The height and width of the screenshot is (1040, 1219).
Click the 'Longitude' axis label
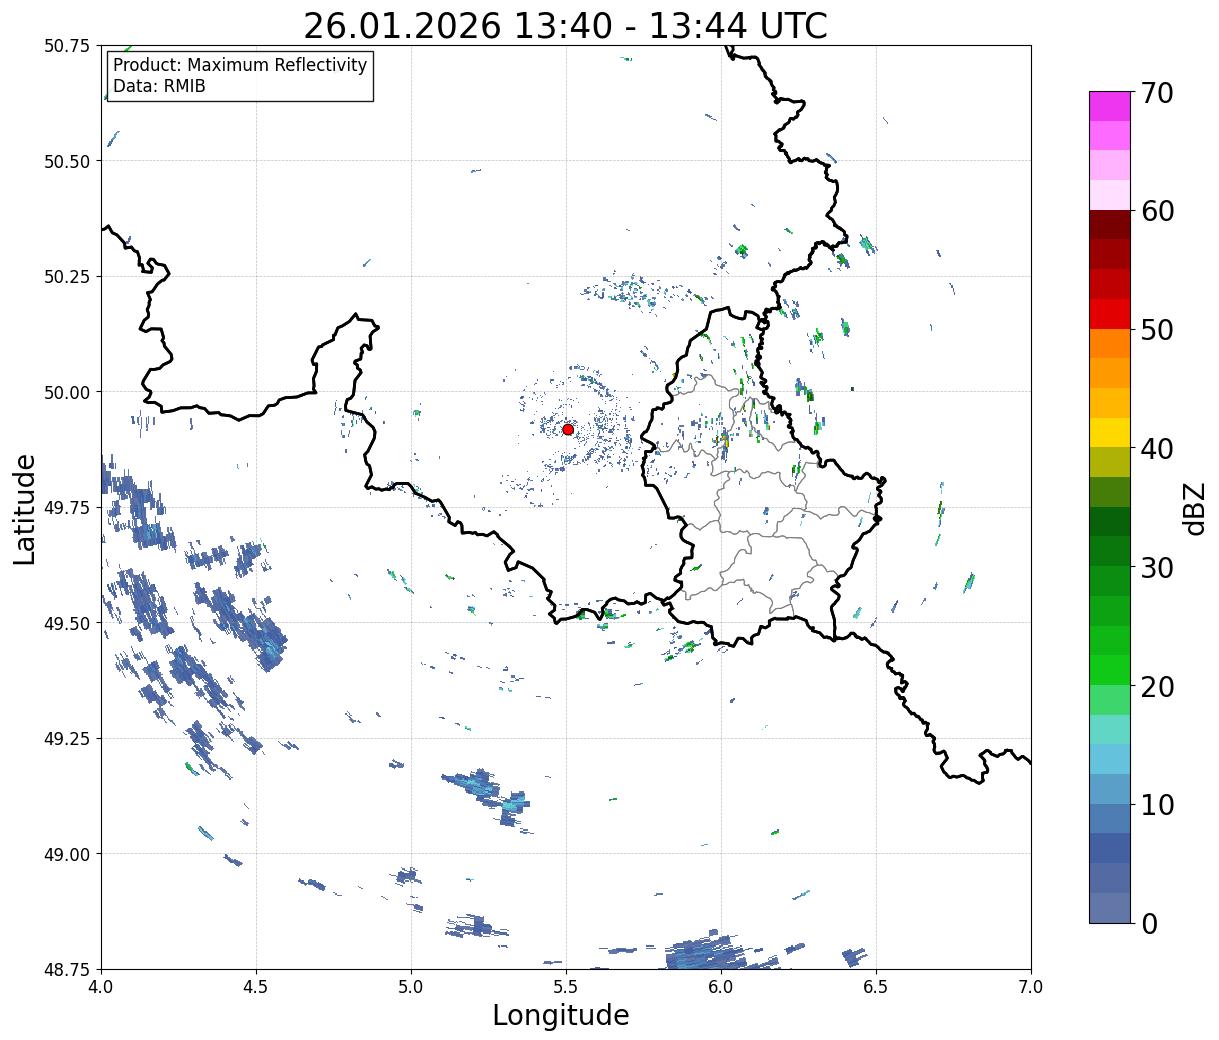561,1016
